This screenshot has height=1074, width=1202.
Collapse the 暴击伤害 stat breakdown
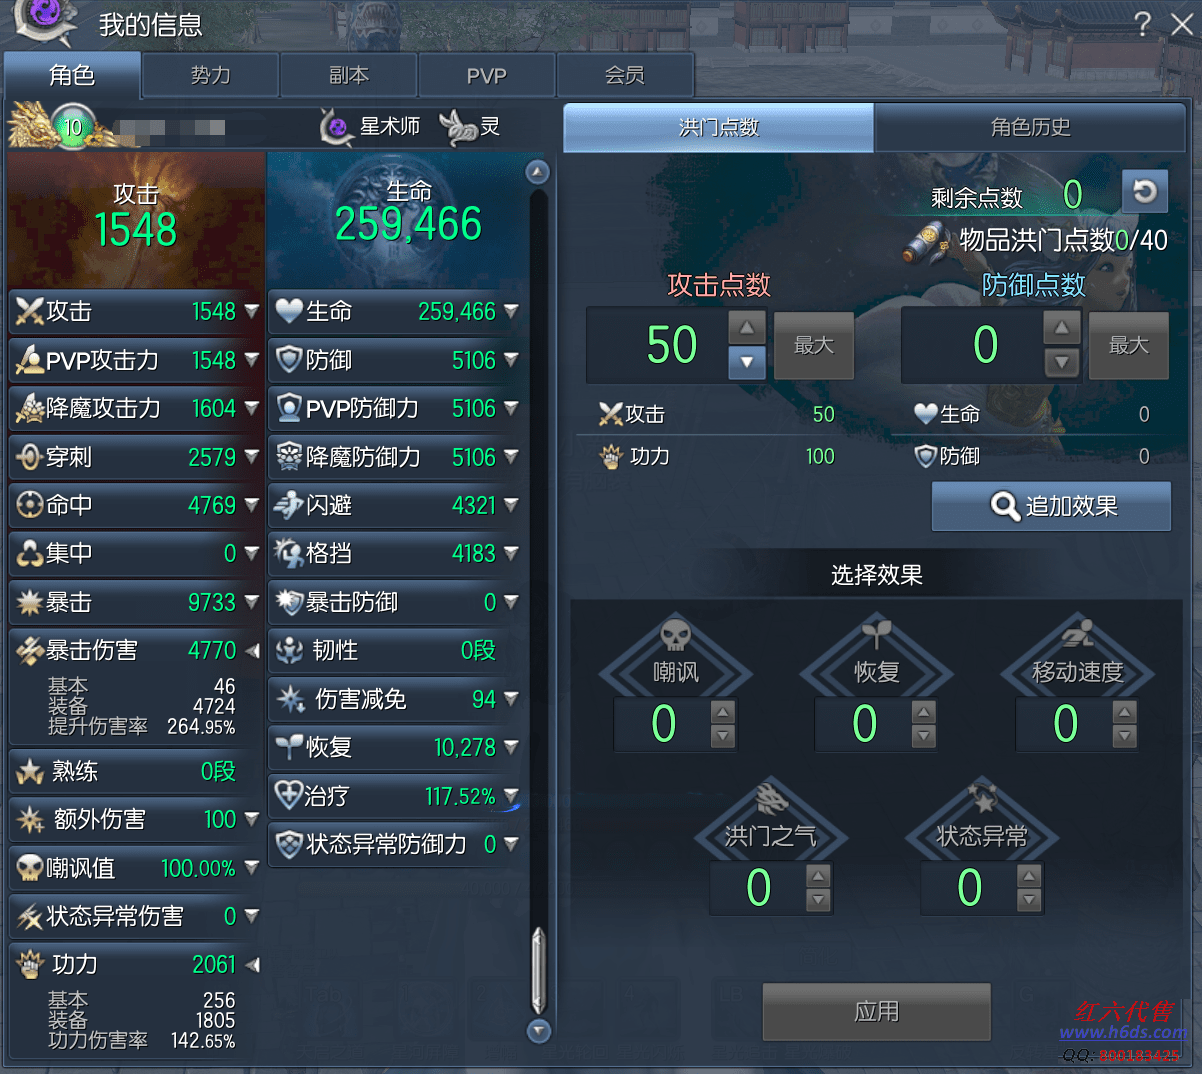pyautogui.click(x=252, y=651)
